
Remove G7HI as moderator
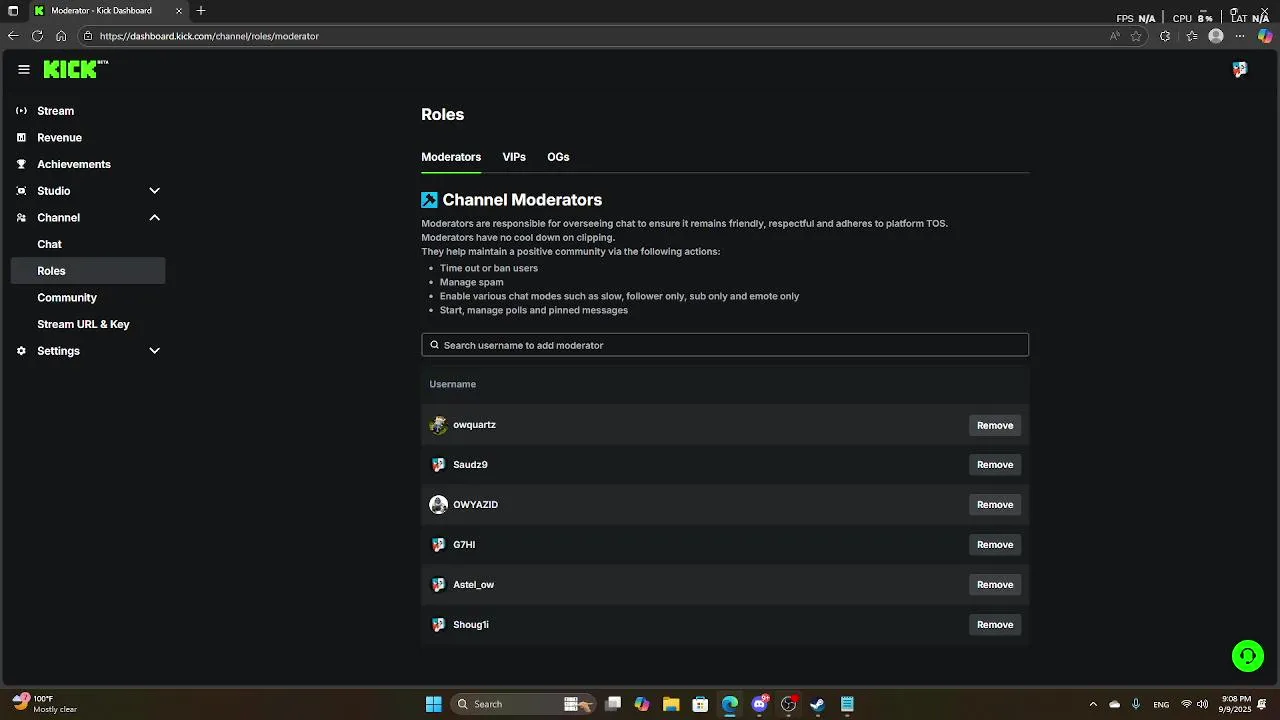coord(995,545)
